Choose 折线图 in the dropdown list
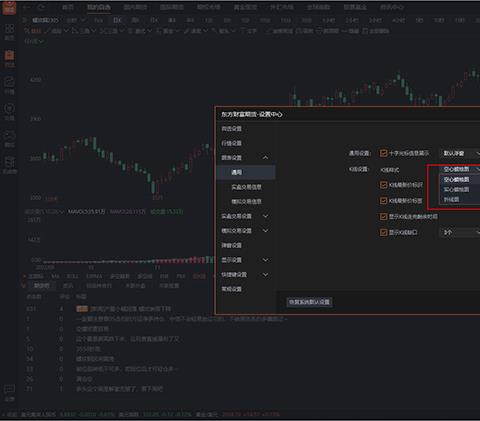480x421 pixels. (460, 199)
